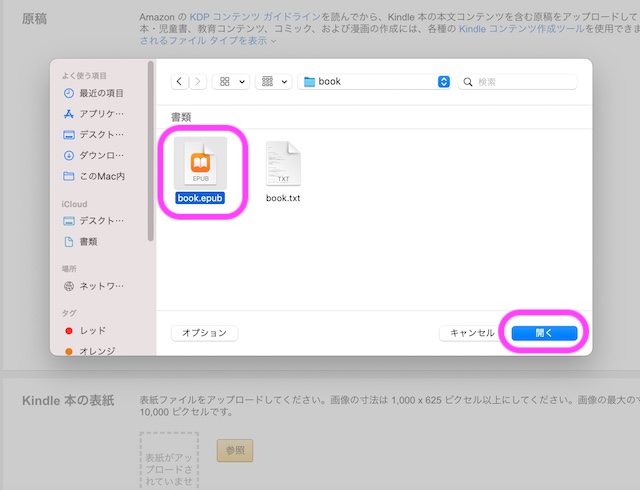Image resolution: width=640 pixels, height=490 pixels.
Task: Click the back navigation arrow
Action: click(x=180, y=81)
